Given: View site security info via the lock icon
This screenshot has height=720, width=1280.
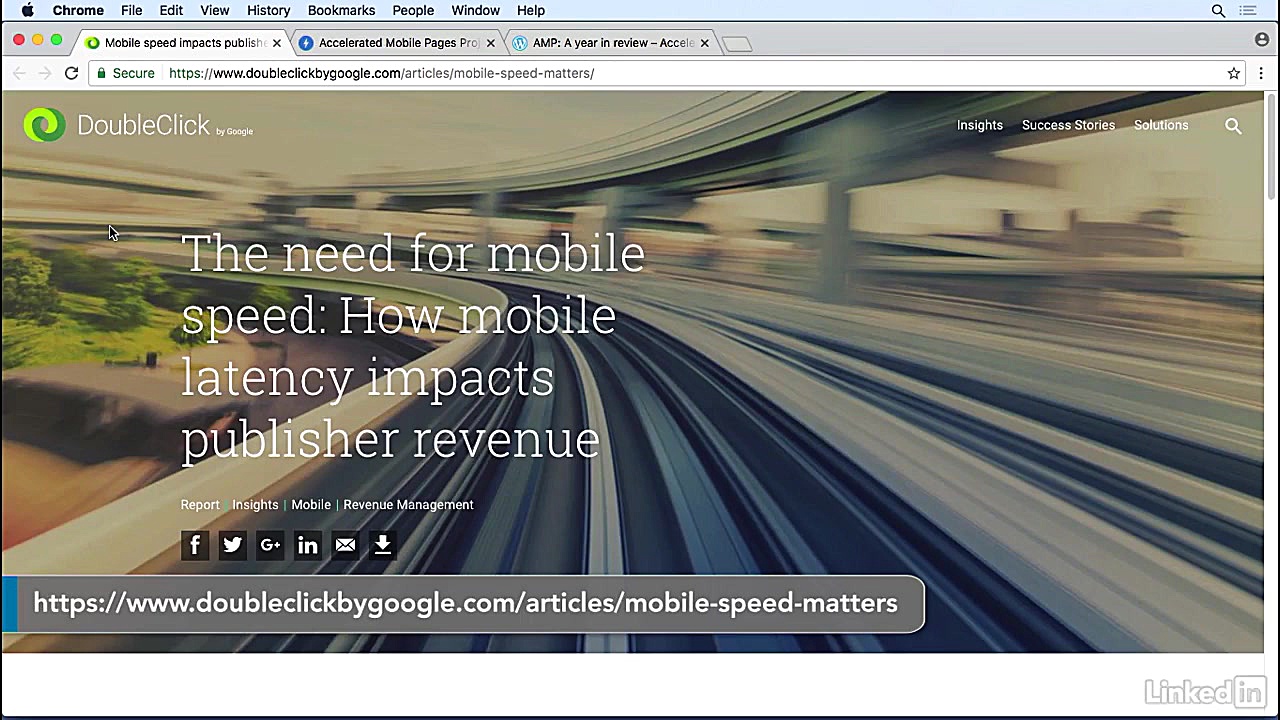Looking at the screenshot, I should [x=101, y=73].
